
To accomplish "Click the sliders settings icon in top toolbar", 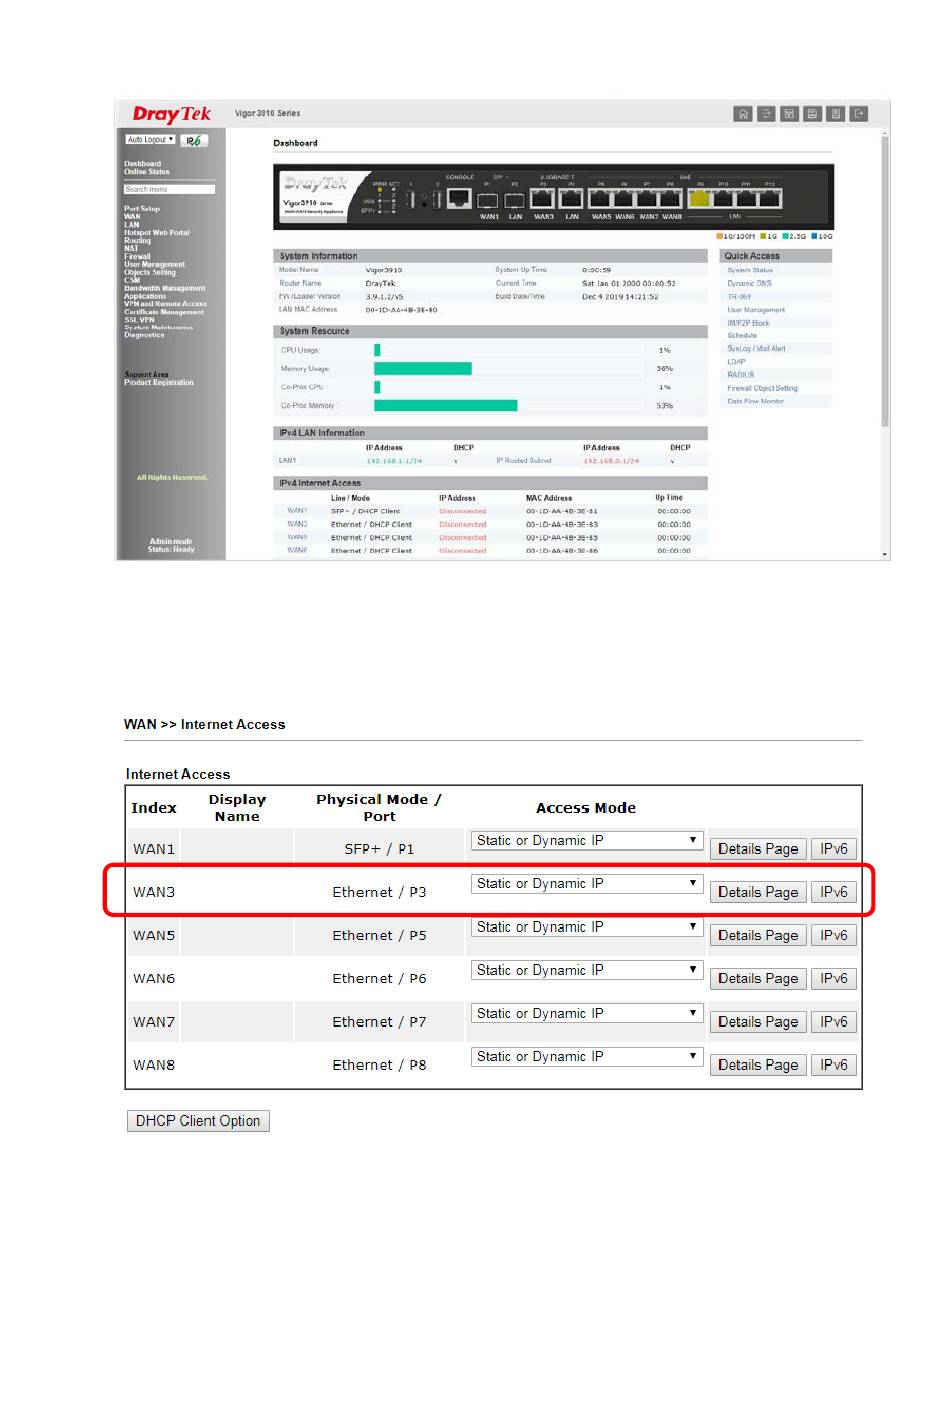I will point(766,114).
